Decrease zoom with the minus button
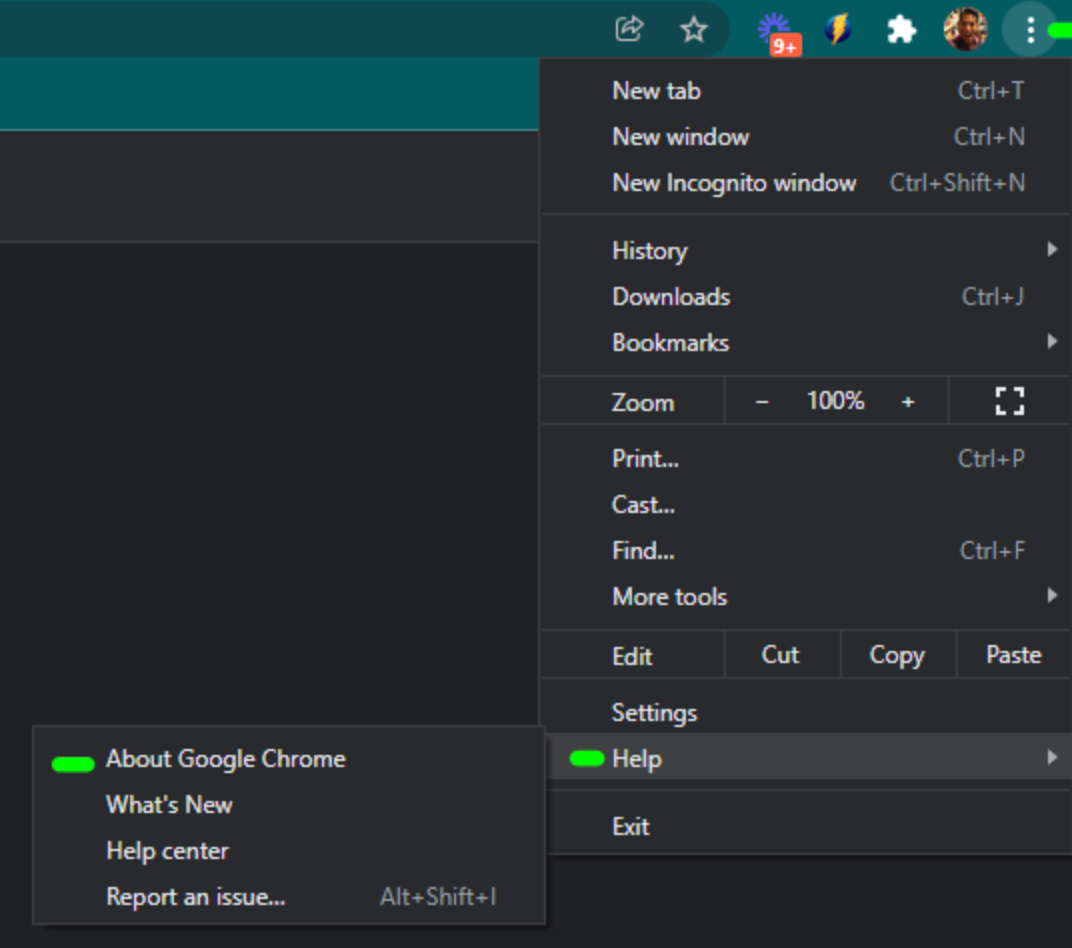 [x=762, y=402]
